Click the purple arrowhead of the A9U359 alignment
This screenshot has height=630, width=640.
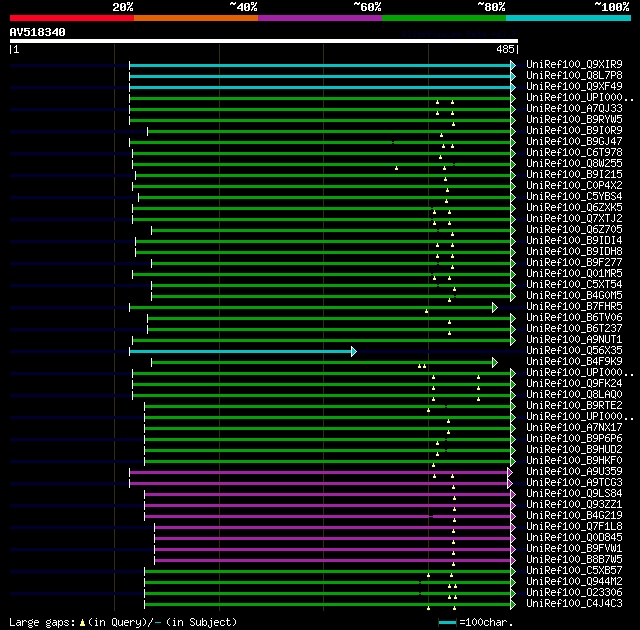pos(510,472)
